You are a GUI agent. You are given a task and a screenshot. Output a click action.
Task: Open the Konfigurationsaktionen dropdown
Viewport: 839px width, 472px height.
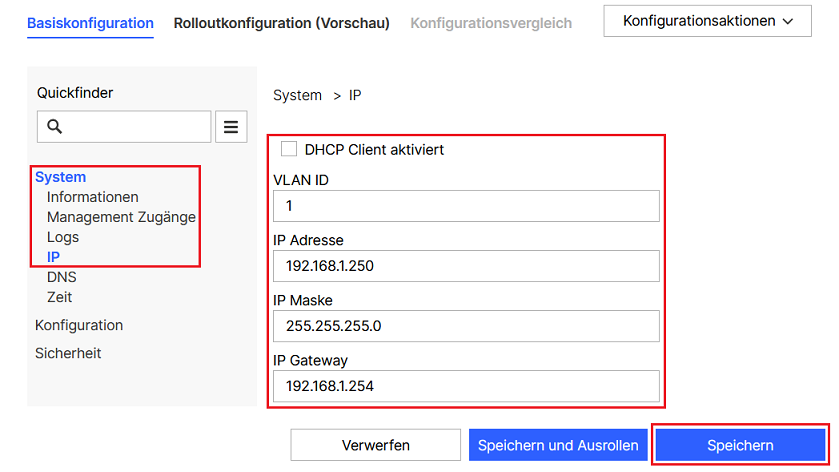(x=707, y=20)
